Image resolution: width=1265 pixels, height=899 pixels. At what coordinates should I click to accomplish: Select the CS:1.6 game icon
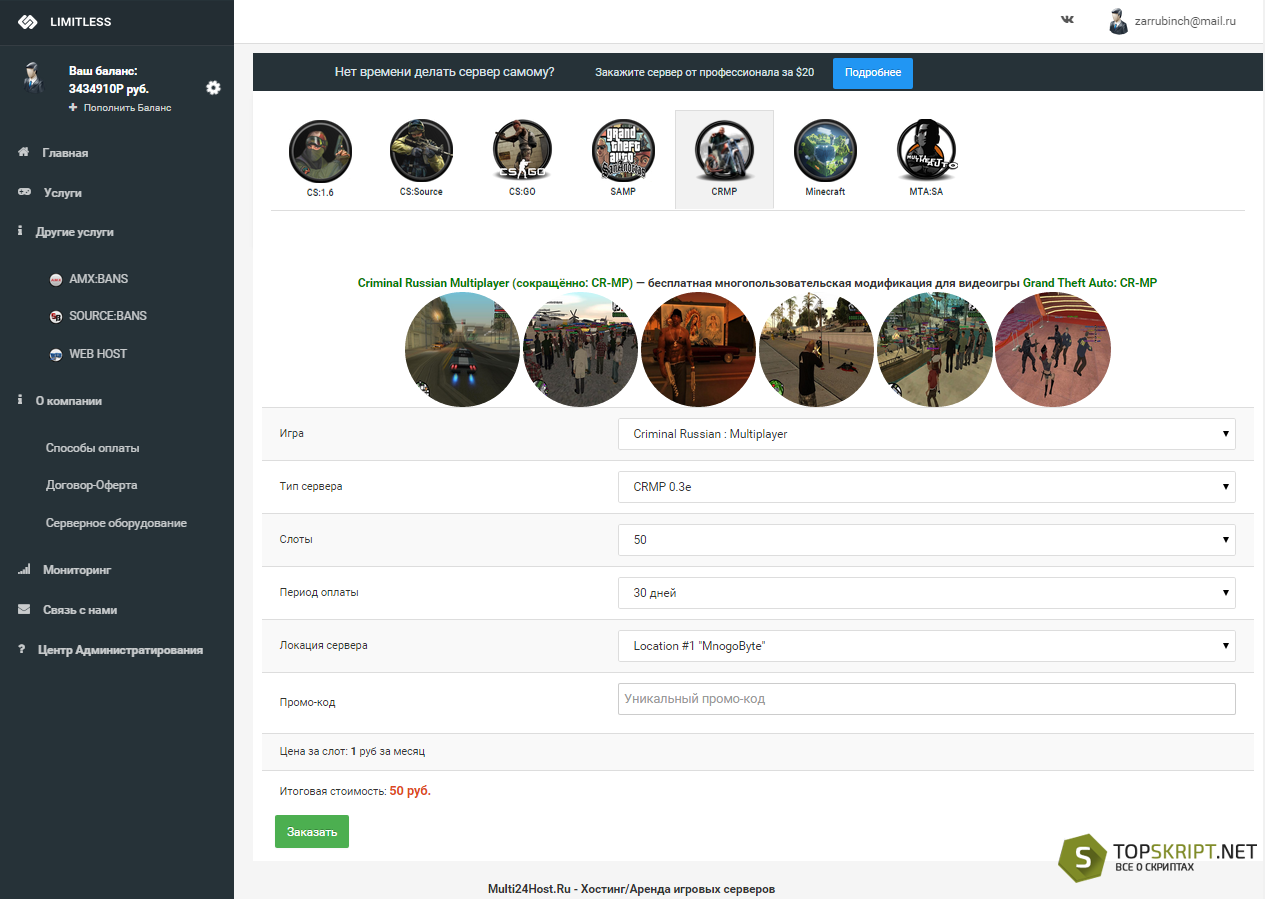pyautogui.click(x=320, y=152)
